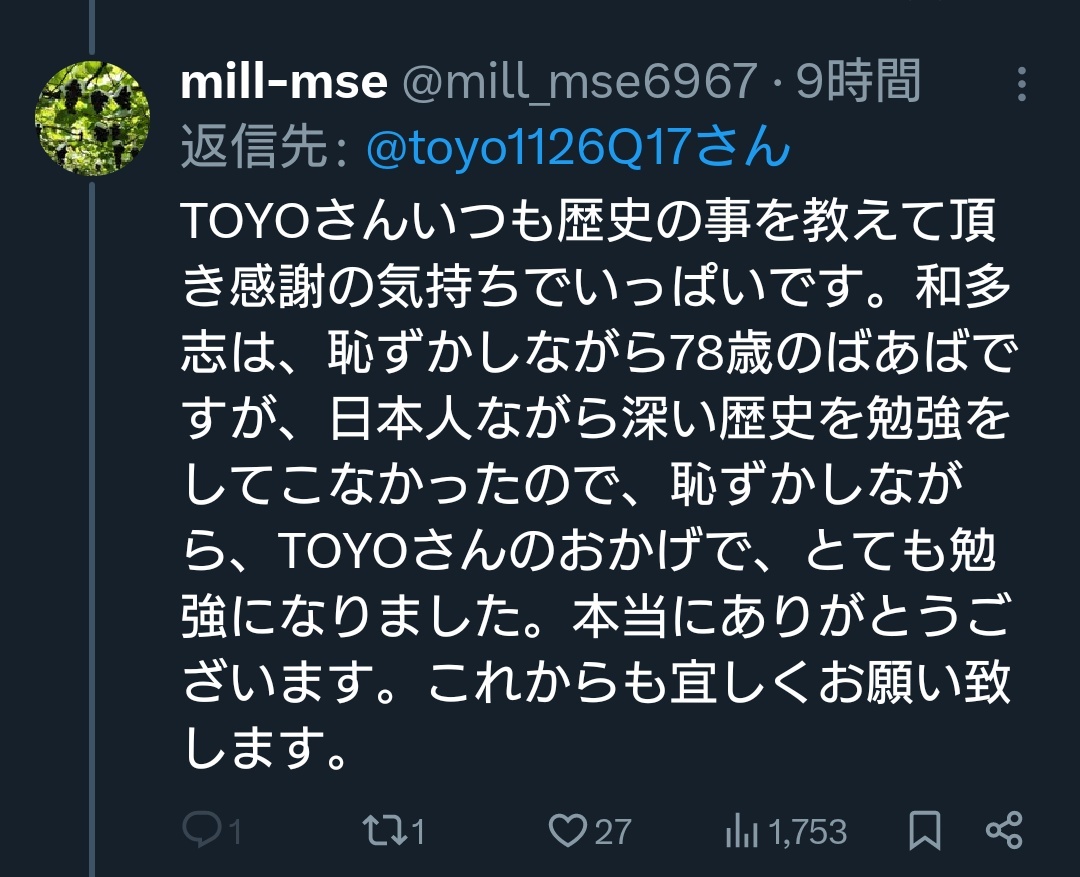This screenshot has height=877, width=1080.
Task: Tap the share icon
Action: [1004, 830]
